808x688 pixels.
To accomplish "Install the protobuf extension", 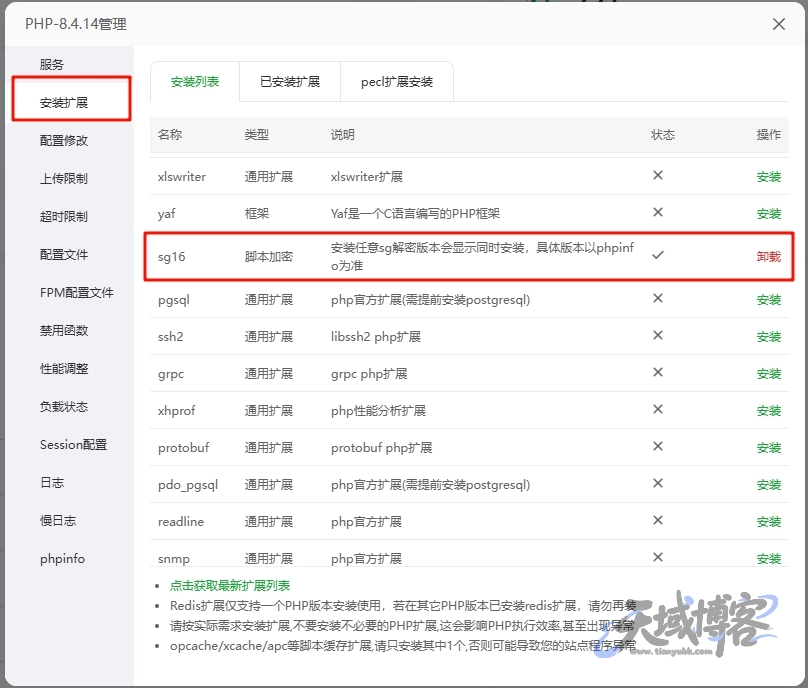I will click(768, 447).
